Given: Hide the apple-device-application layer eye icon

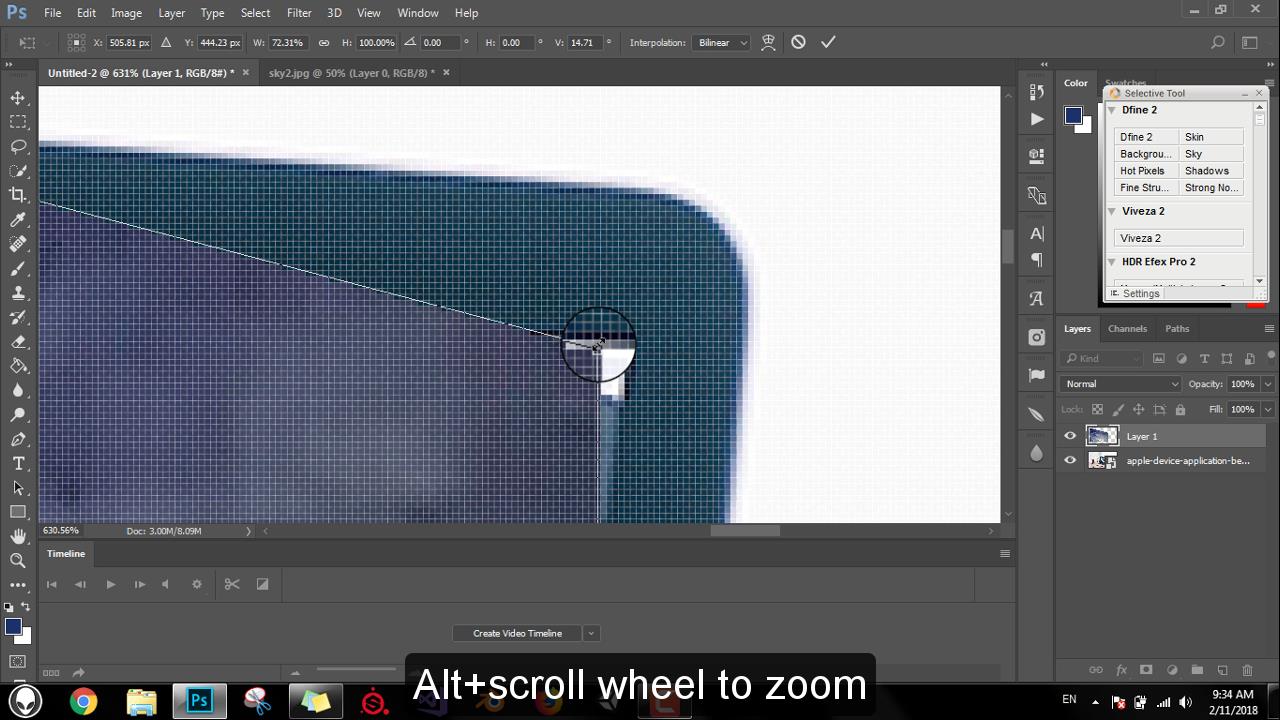Looking at the screenshot, I should [x=1070, y=461].
